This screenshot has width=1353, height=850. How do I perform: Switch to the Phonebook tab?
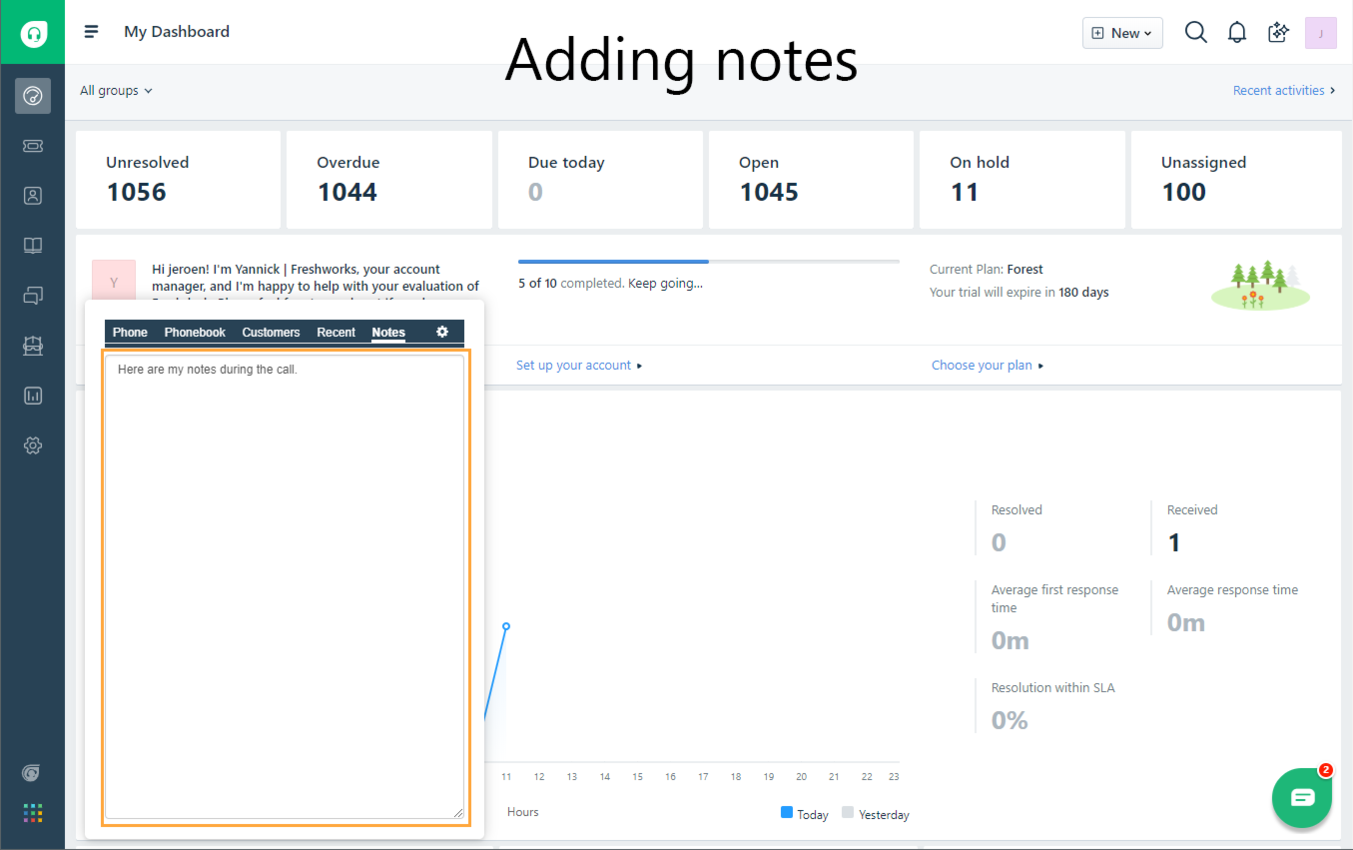[194, 332]
